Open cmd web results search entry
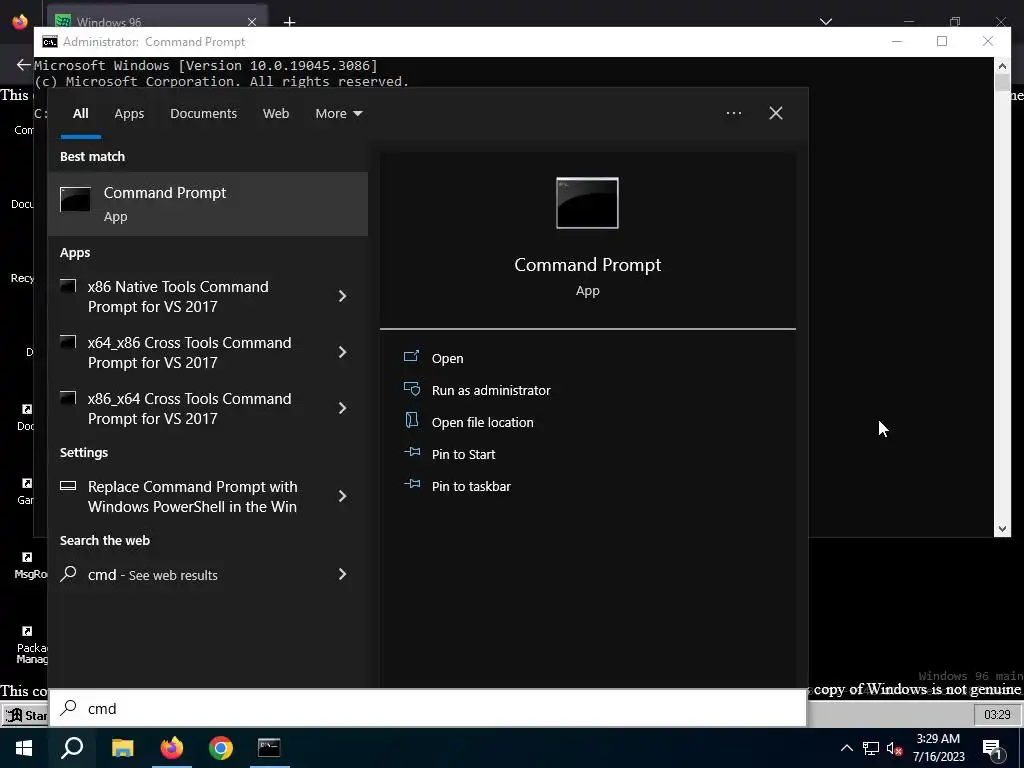The height and width of the screenshot is (768, 1024). click(x=189, y=575)
